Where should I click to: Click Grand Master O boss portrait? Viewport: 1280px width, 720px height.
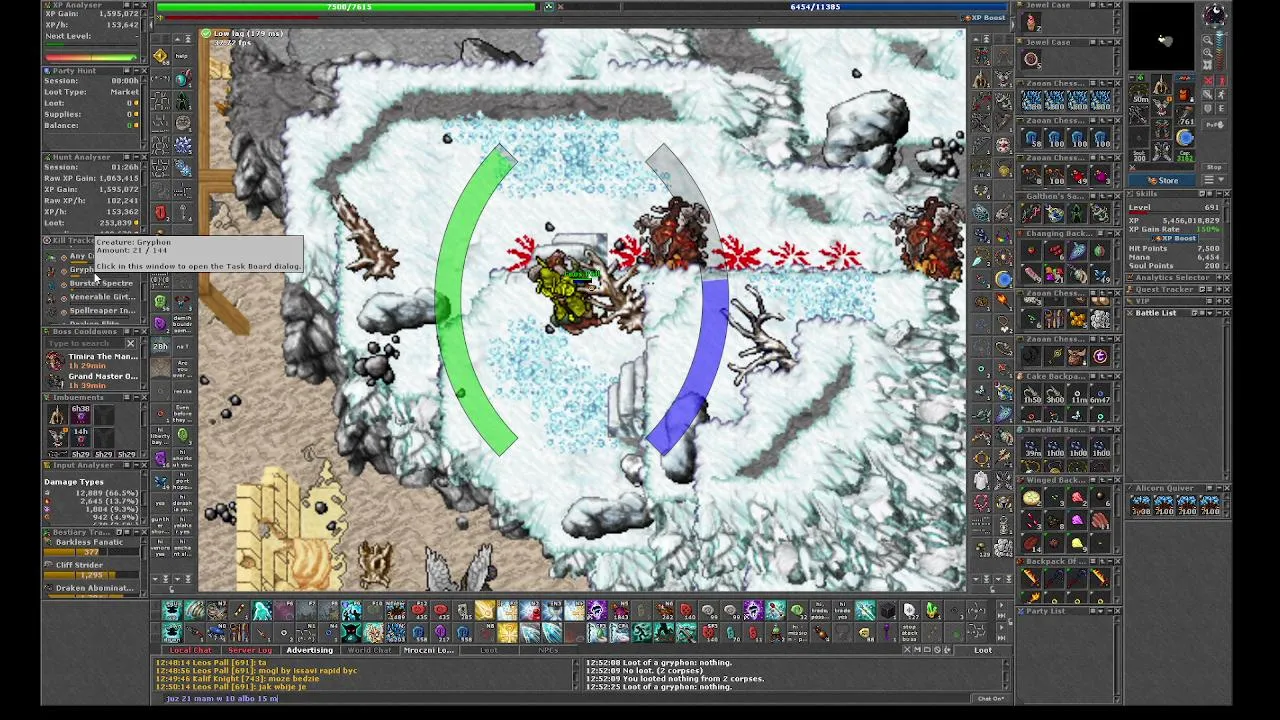(x=55, y=381)
